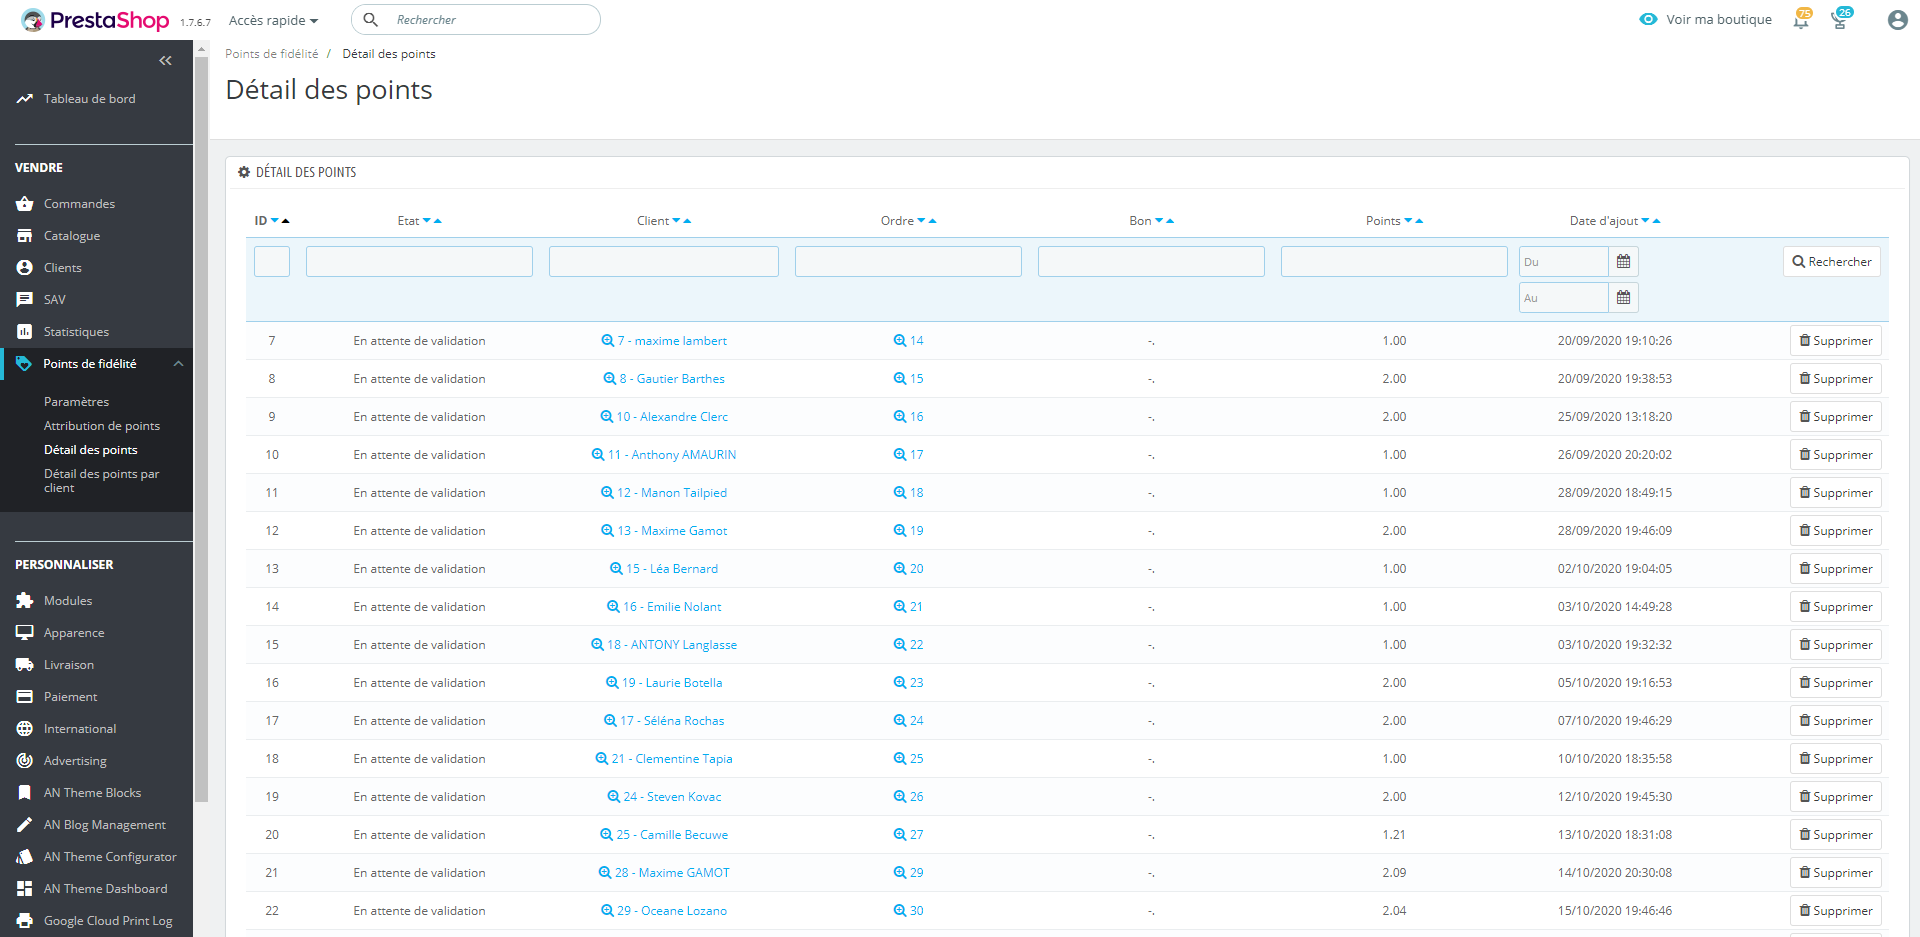
Task: Click the Google Cloud Print Log printer icon
Action: point(25,921)
